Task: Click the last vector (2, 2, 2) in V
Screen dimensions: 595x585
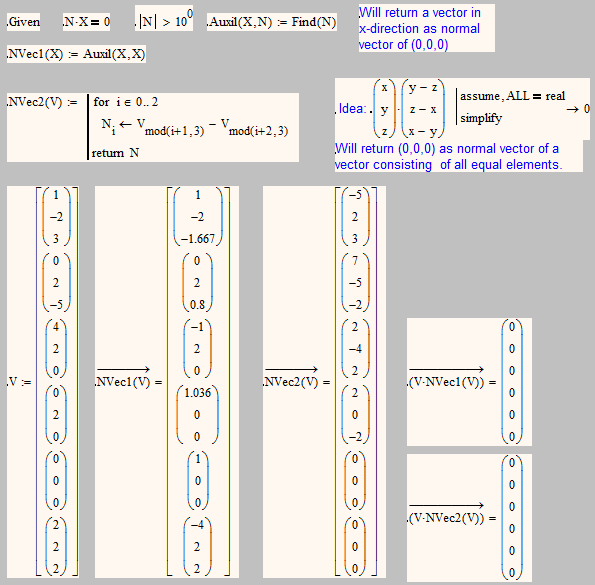Action: (x=56, y=547)
